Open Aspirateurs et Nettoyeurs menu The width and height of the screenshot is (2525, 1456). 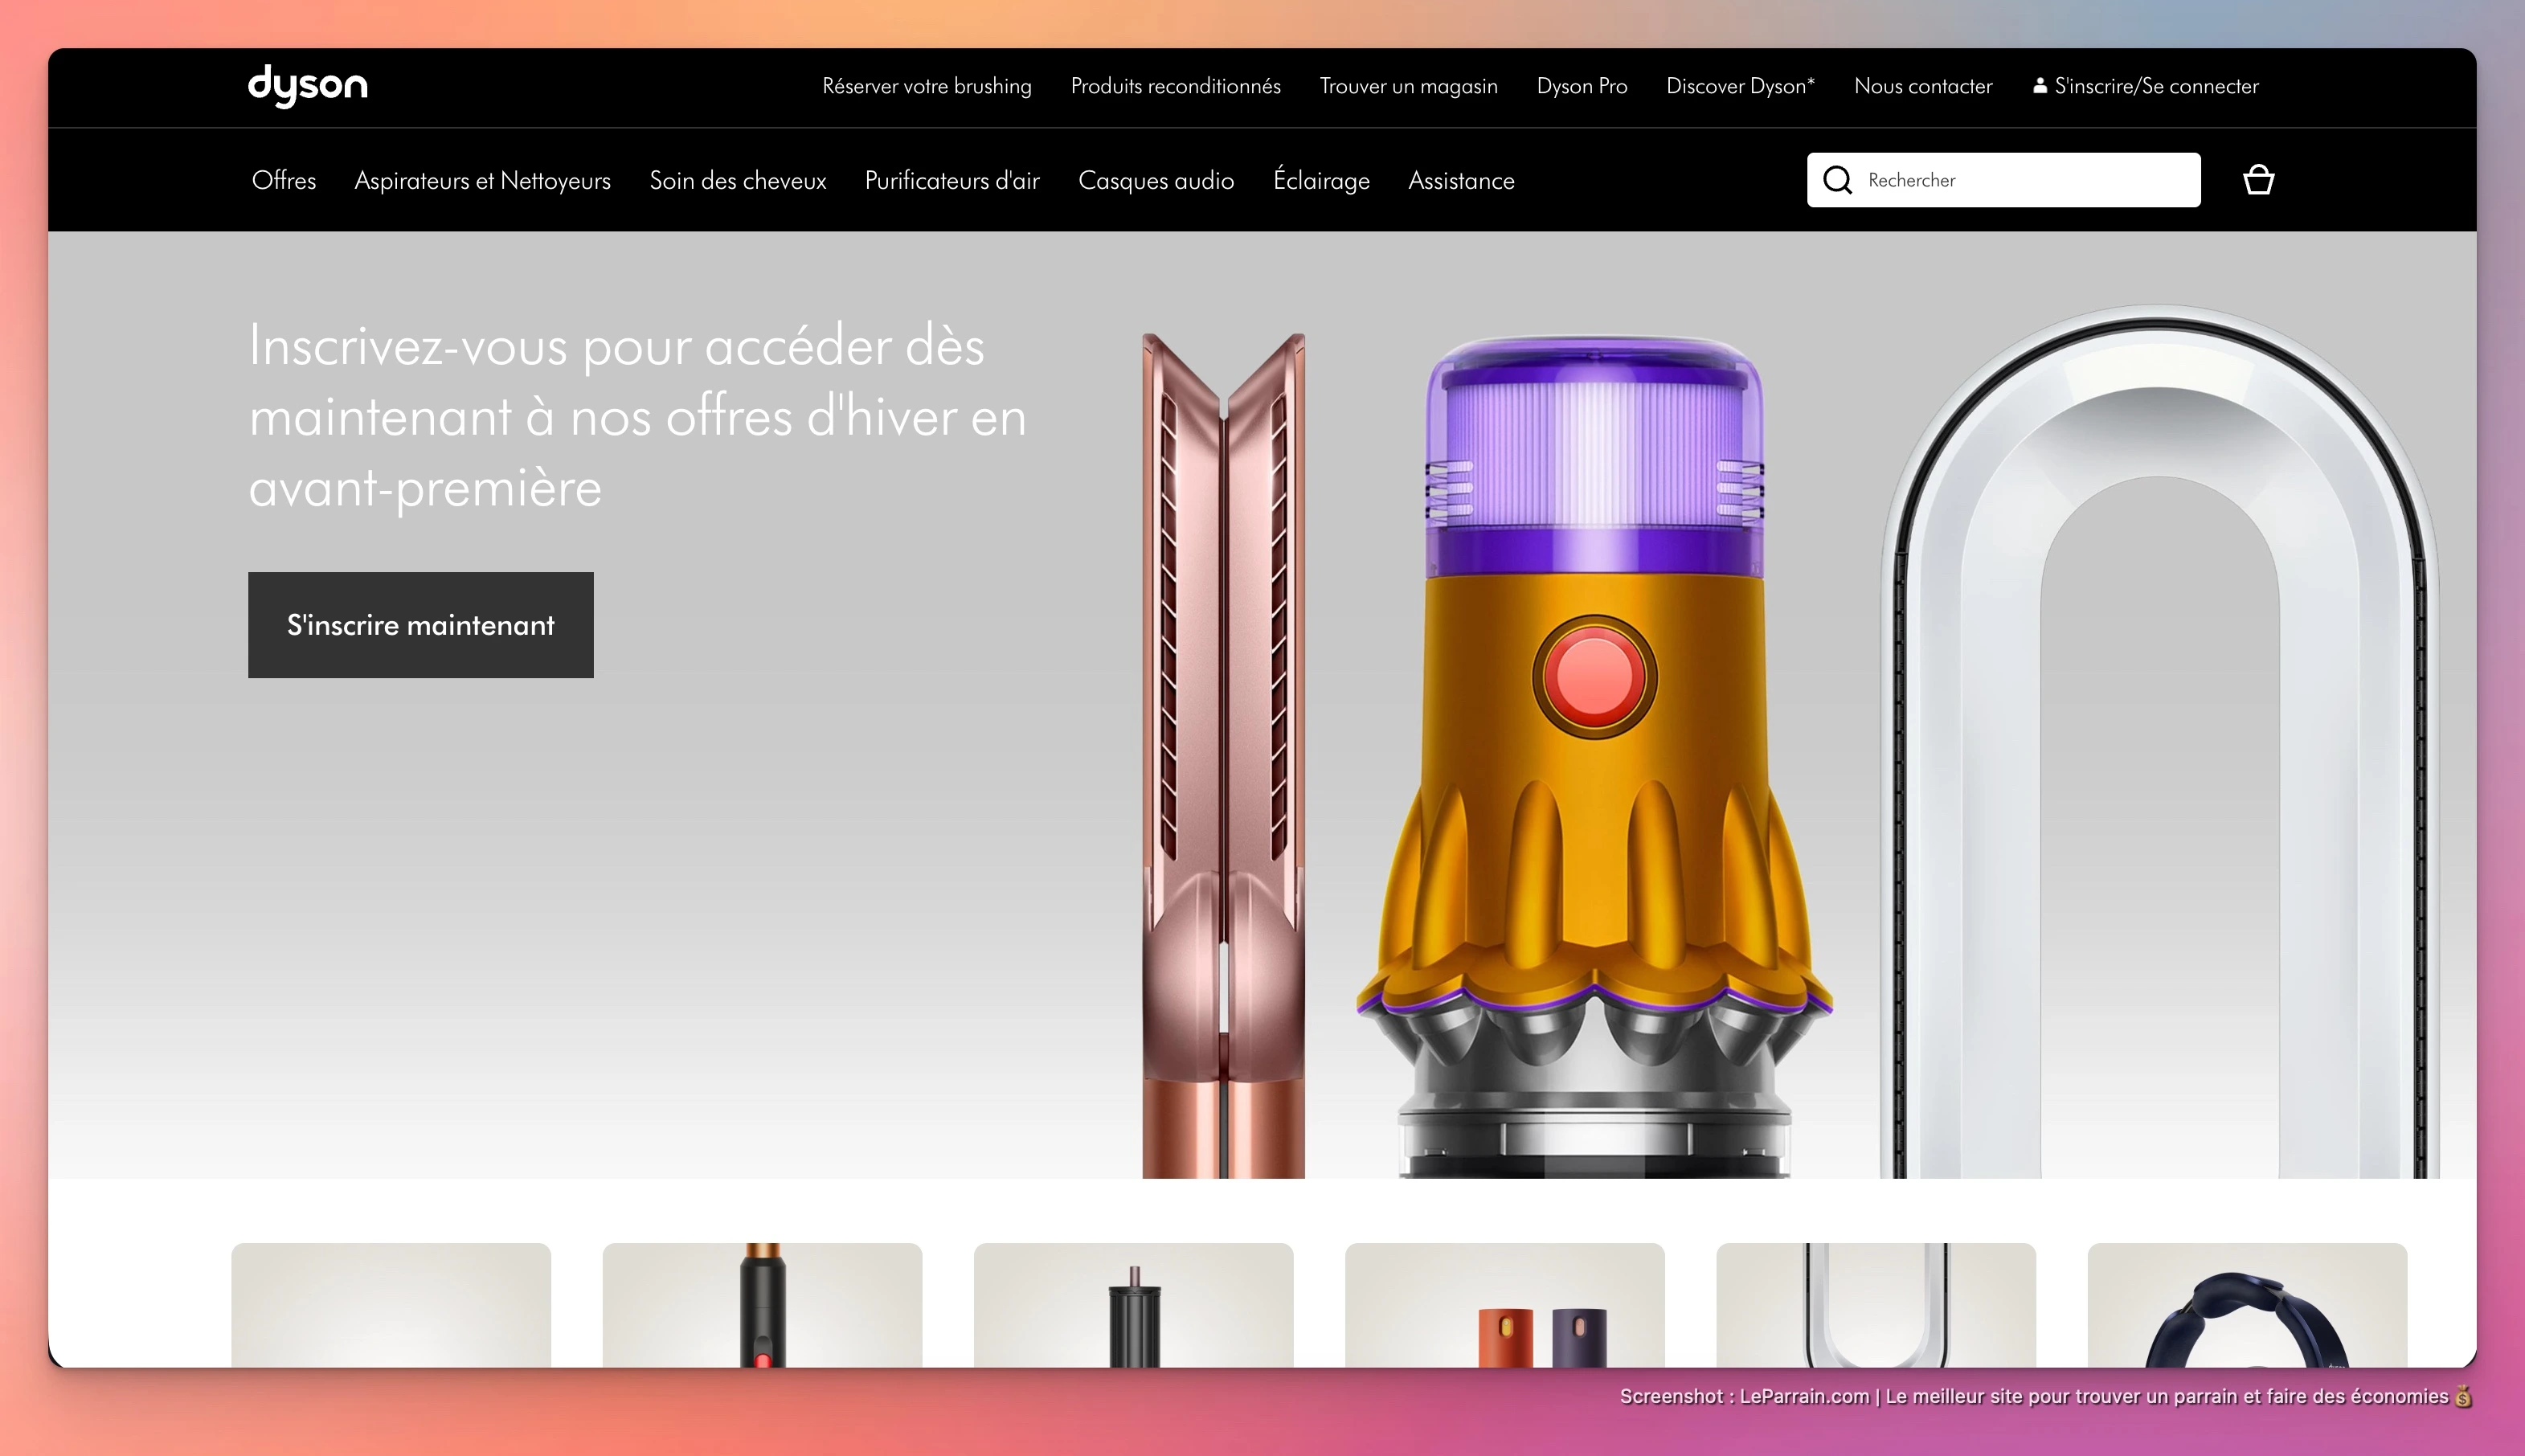coord(482,181)
